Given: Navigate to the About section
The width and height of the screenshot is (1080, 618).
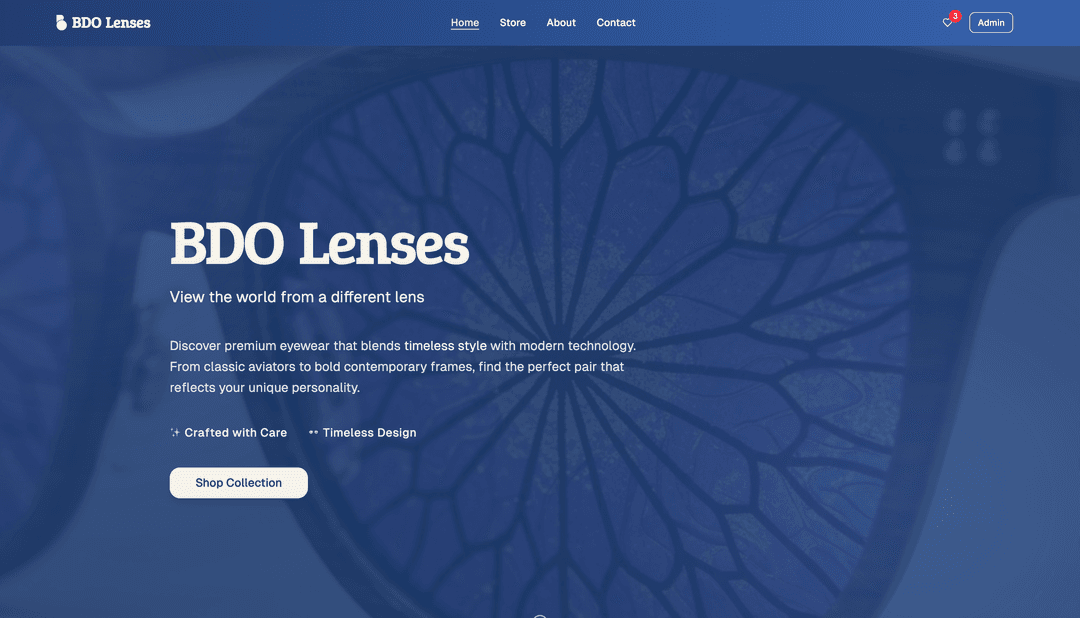Looking at the screenshot, I should pyautogui.click(x=561, y=22).
